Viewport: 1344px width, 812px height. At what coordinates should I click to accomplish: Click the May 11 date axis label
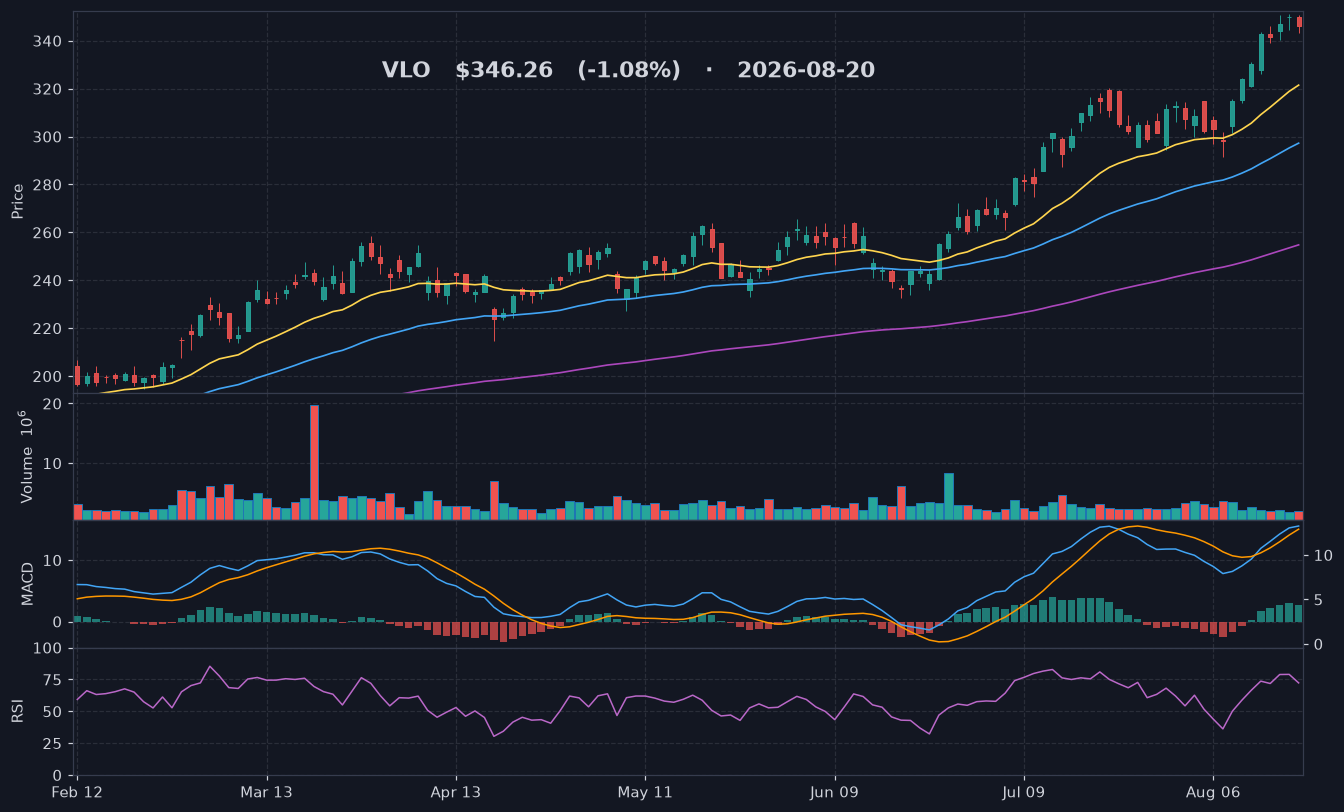(x=645, y=791)
